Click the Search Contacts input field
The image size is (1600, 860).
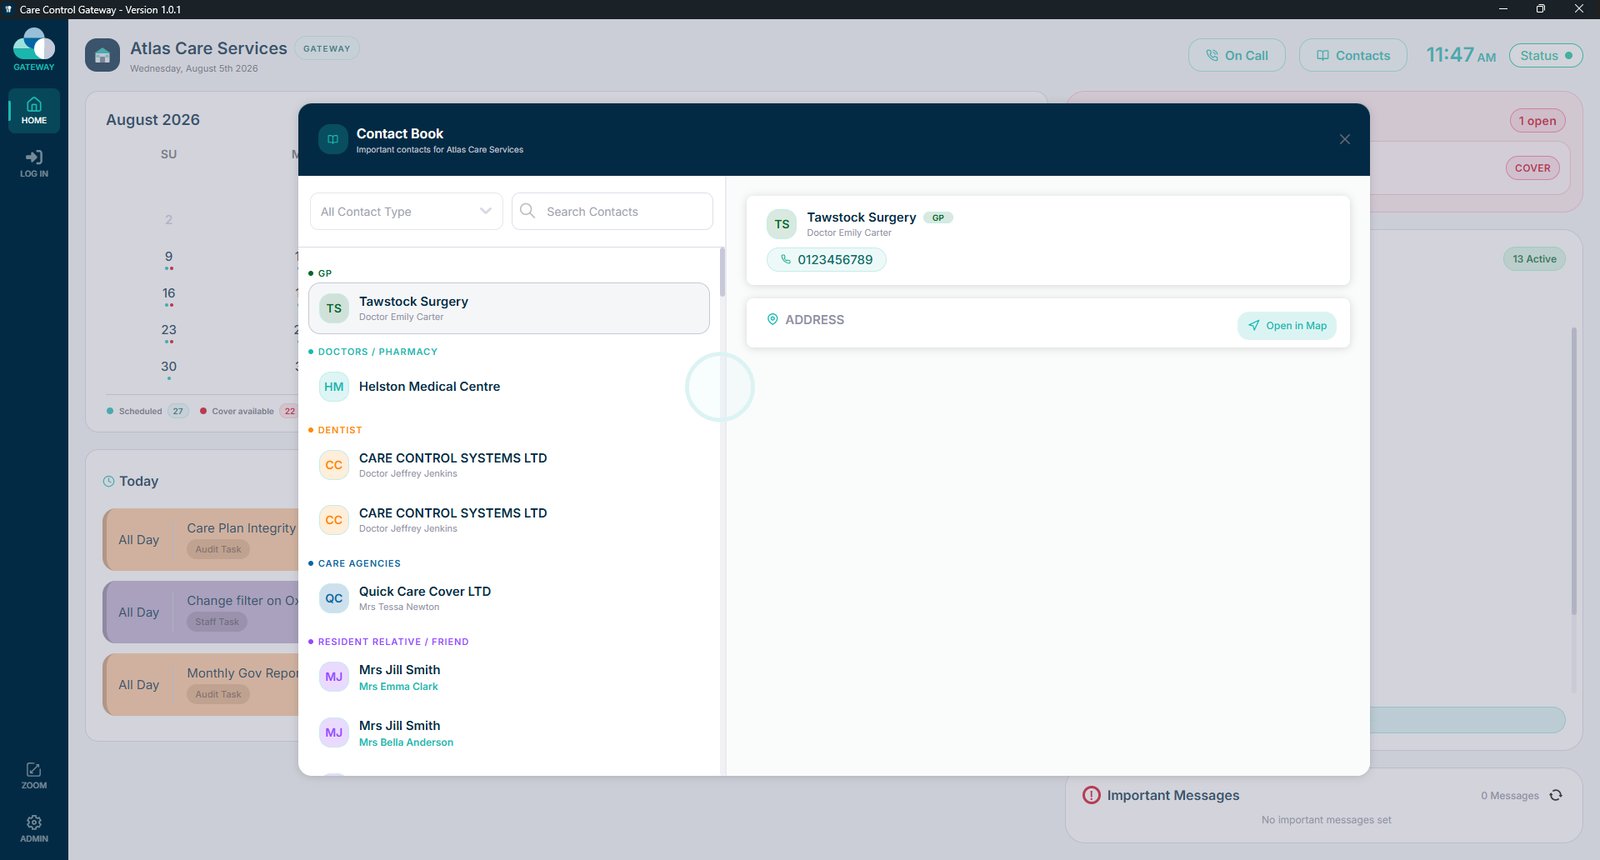[612, 211]
